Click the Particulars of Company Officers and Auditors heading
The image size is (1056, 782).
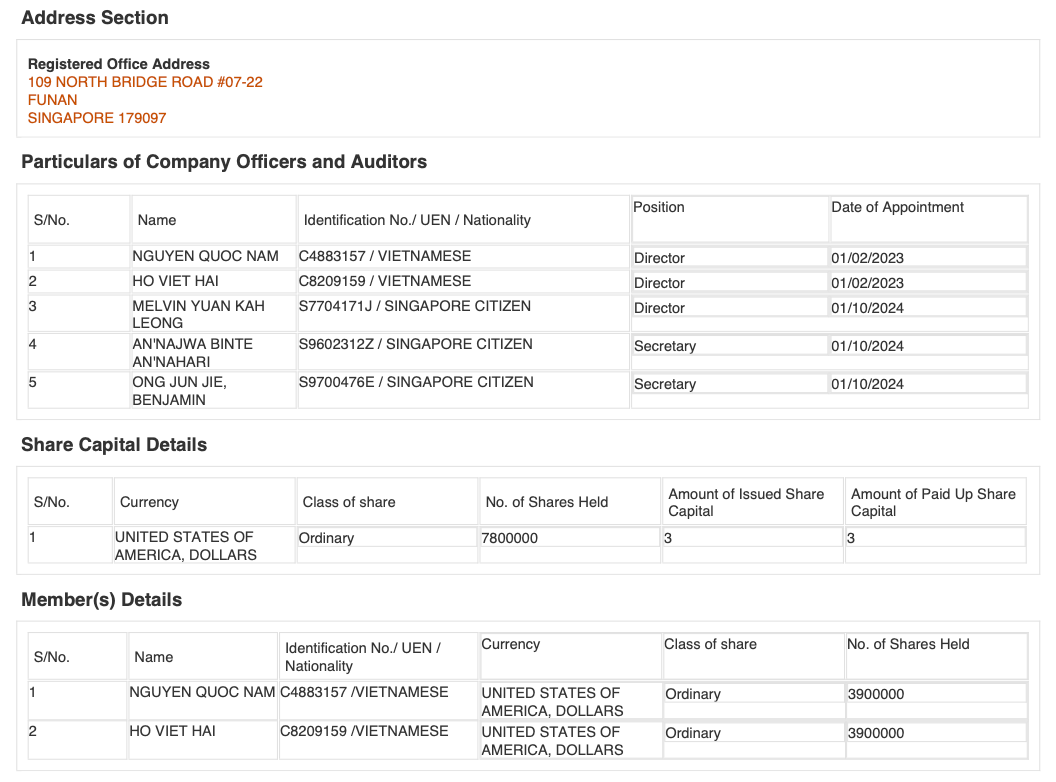(224, 162)
